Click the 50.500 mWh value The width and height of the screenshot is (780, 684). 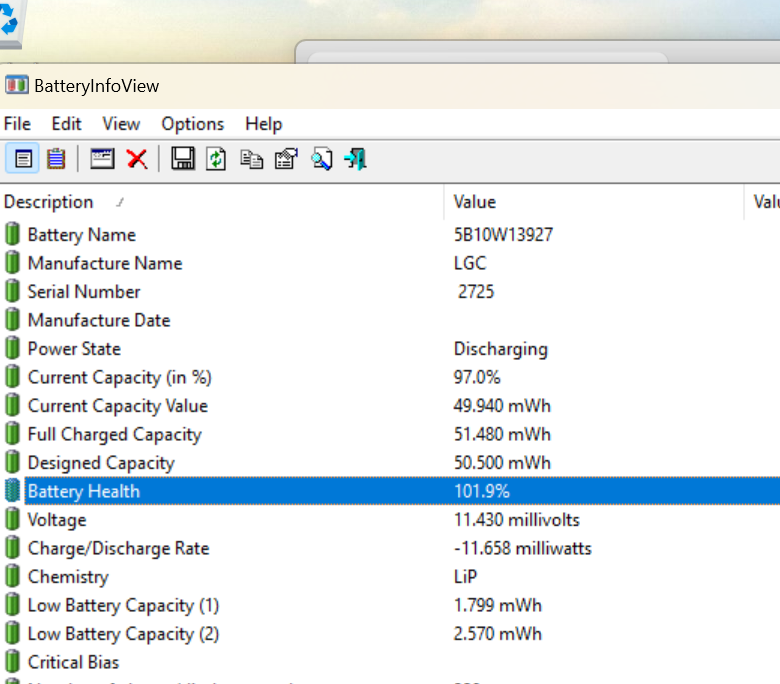click(x=502, y=462)
